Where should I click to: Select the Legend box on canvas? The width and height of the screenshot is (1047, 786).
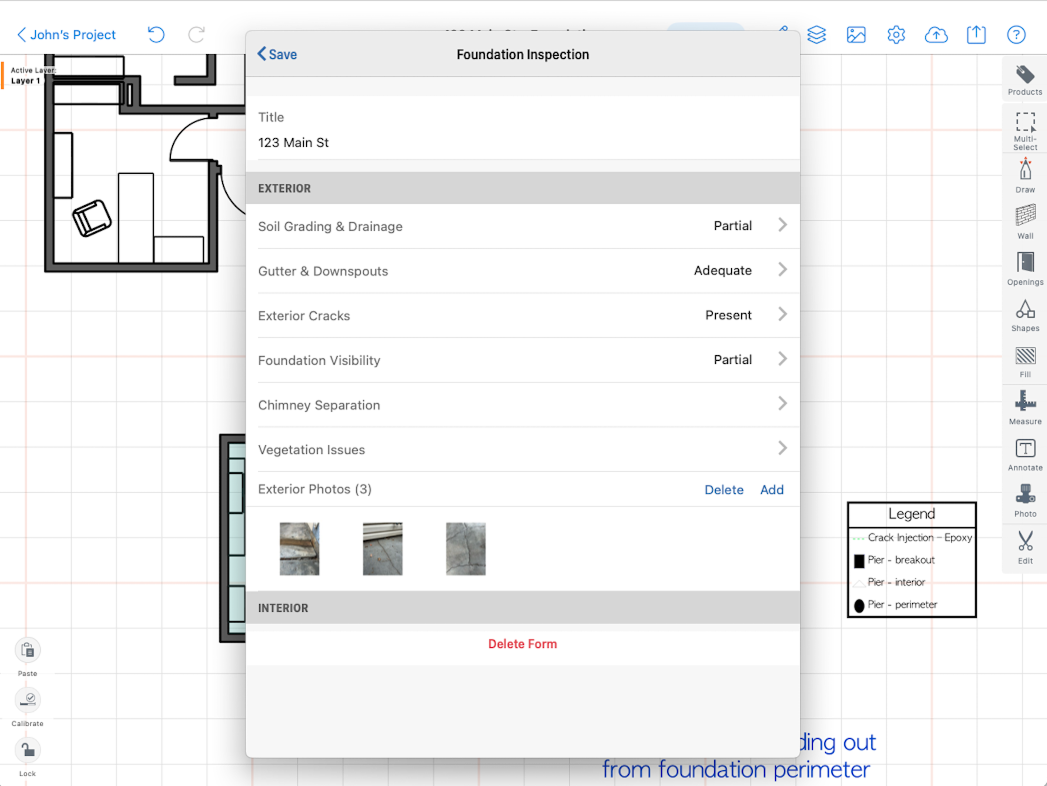(x=911, y=559)
